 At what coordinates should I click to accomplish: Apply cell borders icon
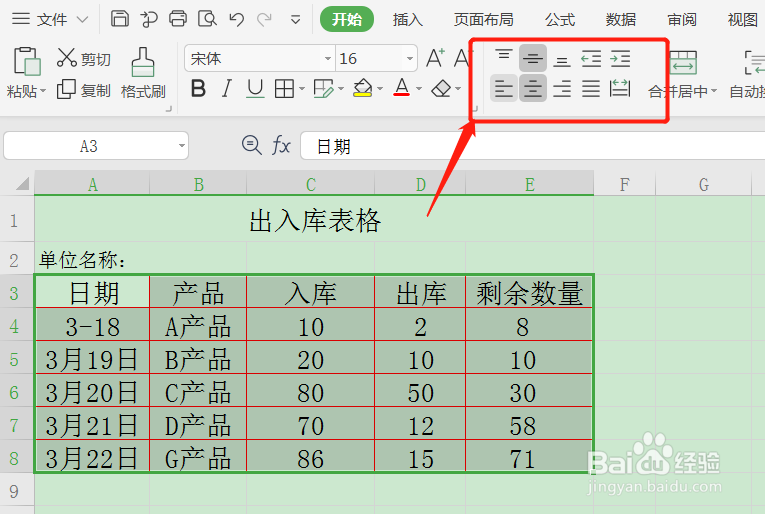pyautogui.click(x=284, y=89)
